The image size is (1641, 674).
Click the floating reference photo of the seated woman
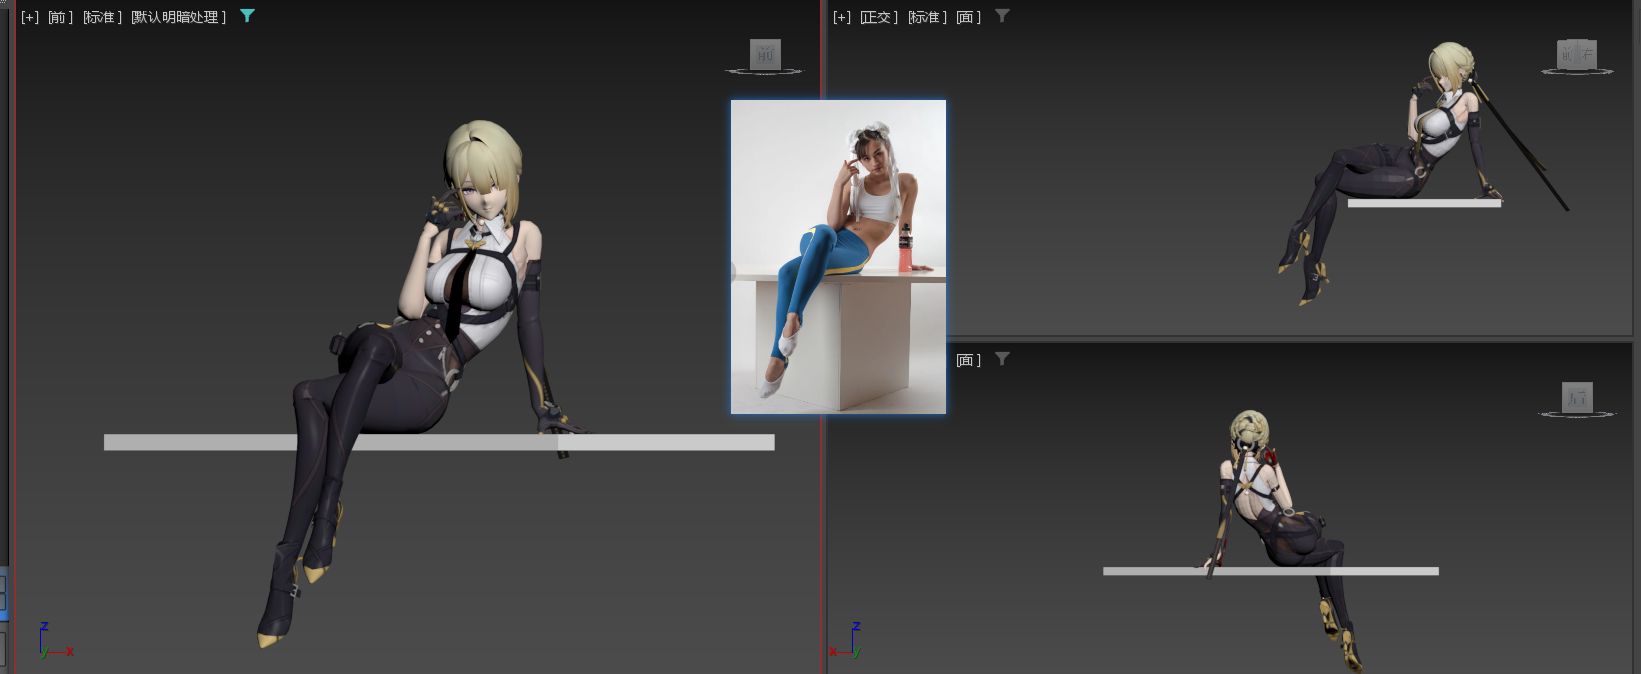tap(838, 256)
